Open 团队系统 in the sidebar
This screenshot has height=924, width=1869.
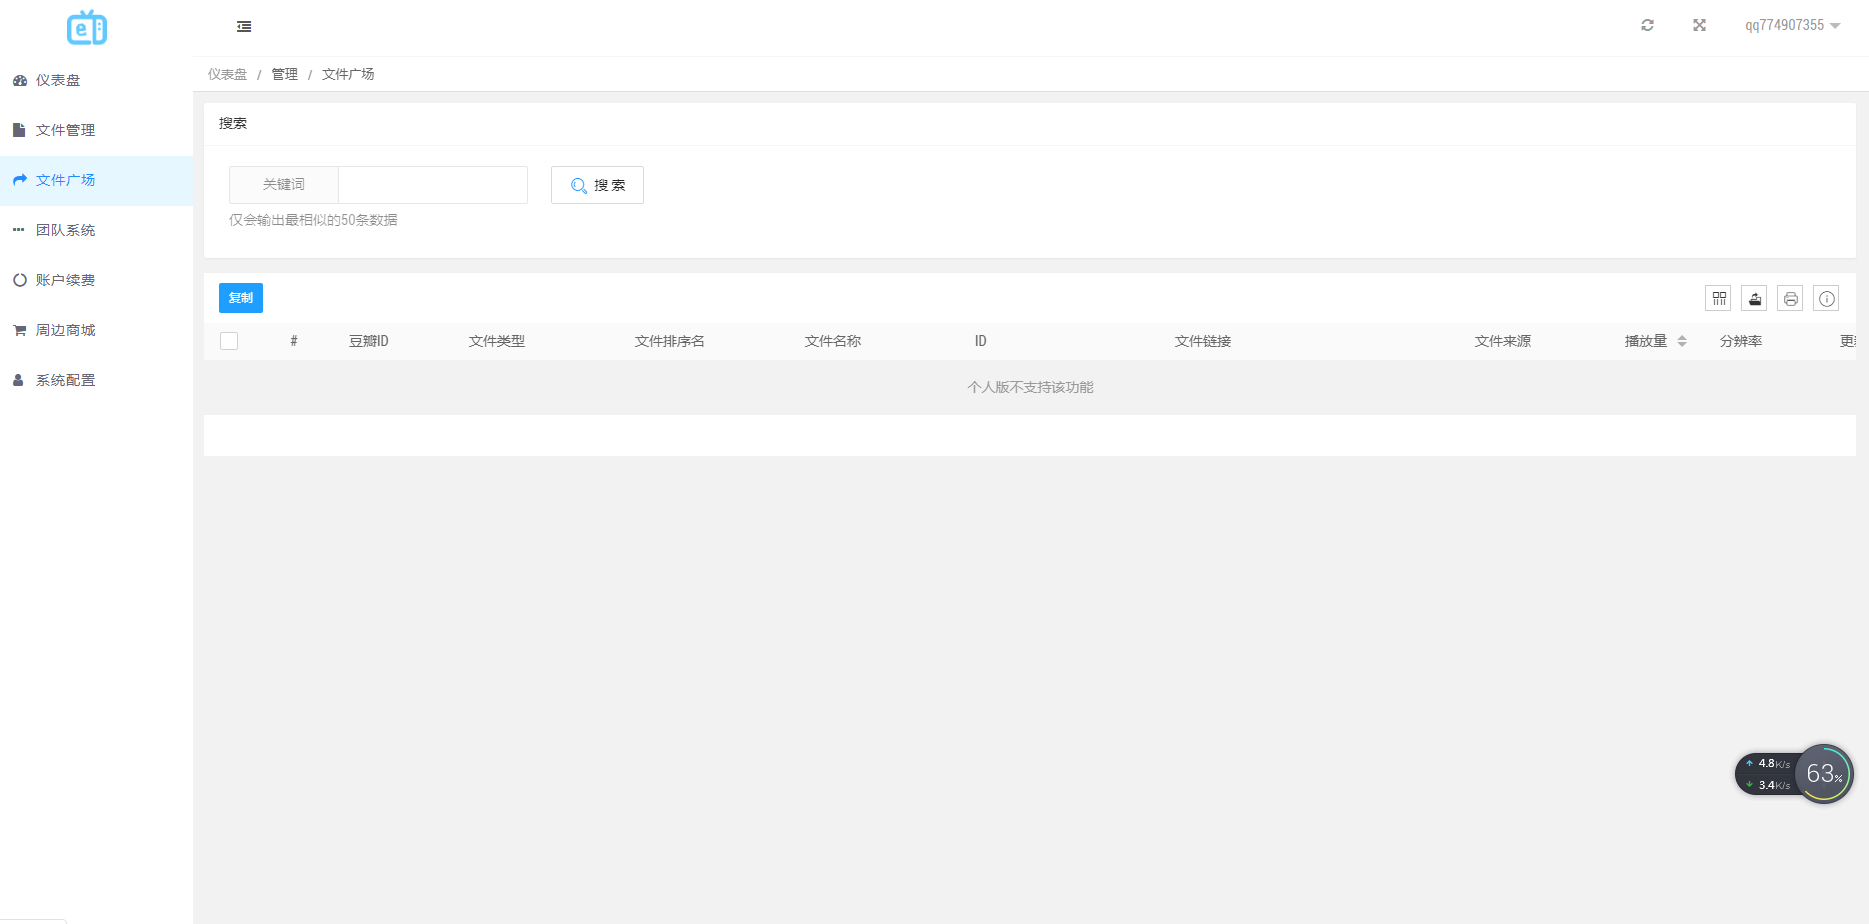(x=96, y=230)
